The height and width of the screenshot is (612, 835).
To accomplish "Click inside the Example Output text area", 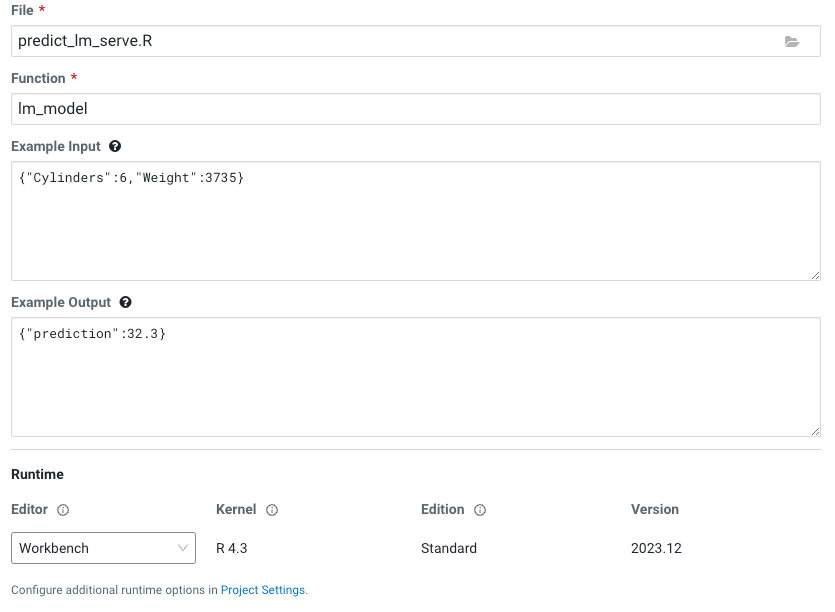I will [415, 381].
